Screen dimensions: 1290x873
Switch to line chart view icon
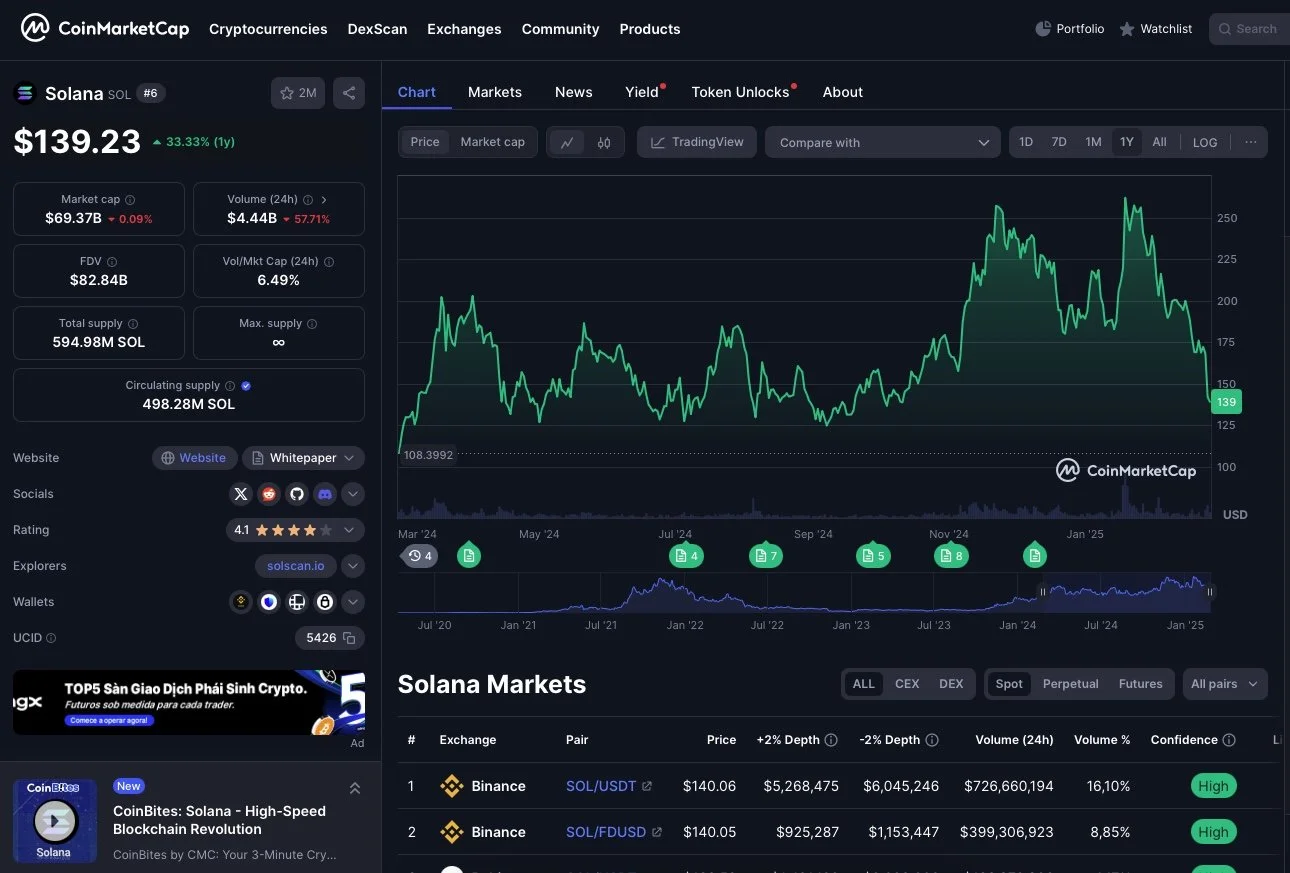click(x=567, y=142)
